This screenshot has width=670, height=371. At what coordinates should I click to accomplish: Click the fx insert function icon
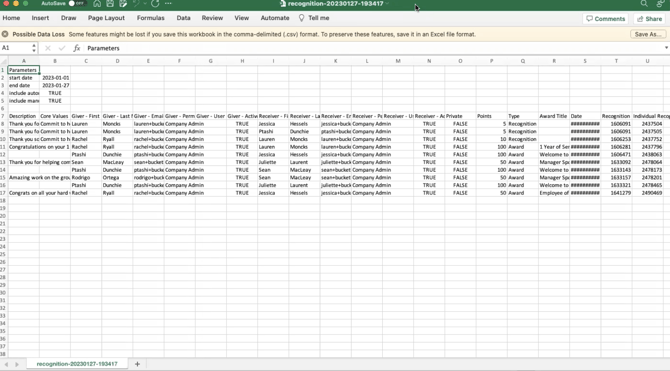tap(76, 48)
